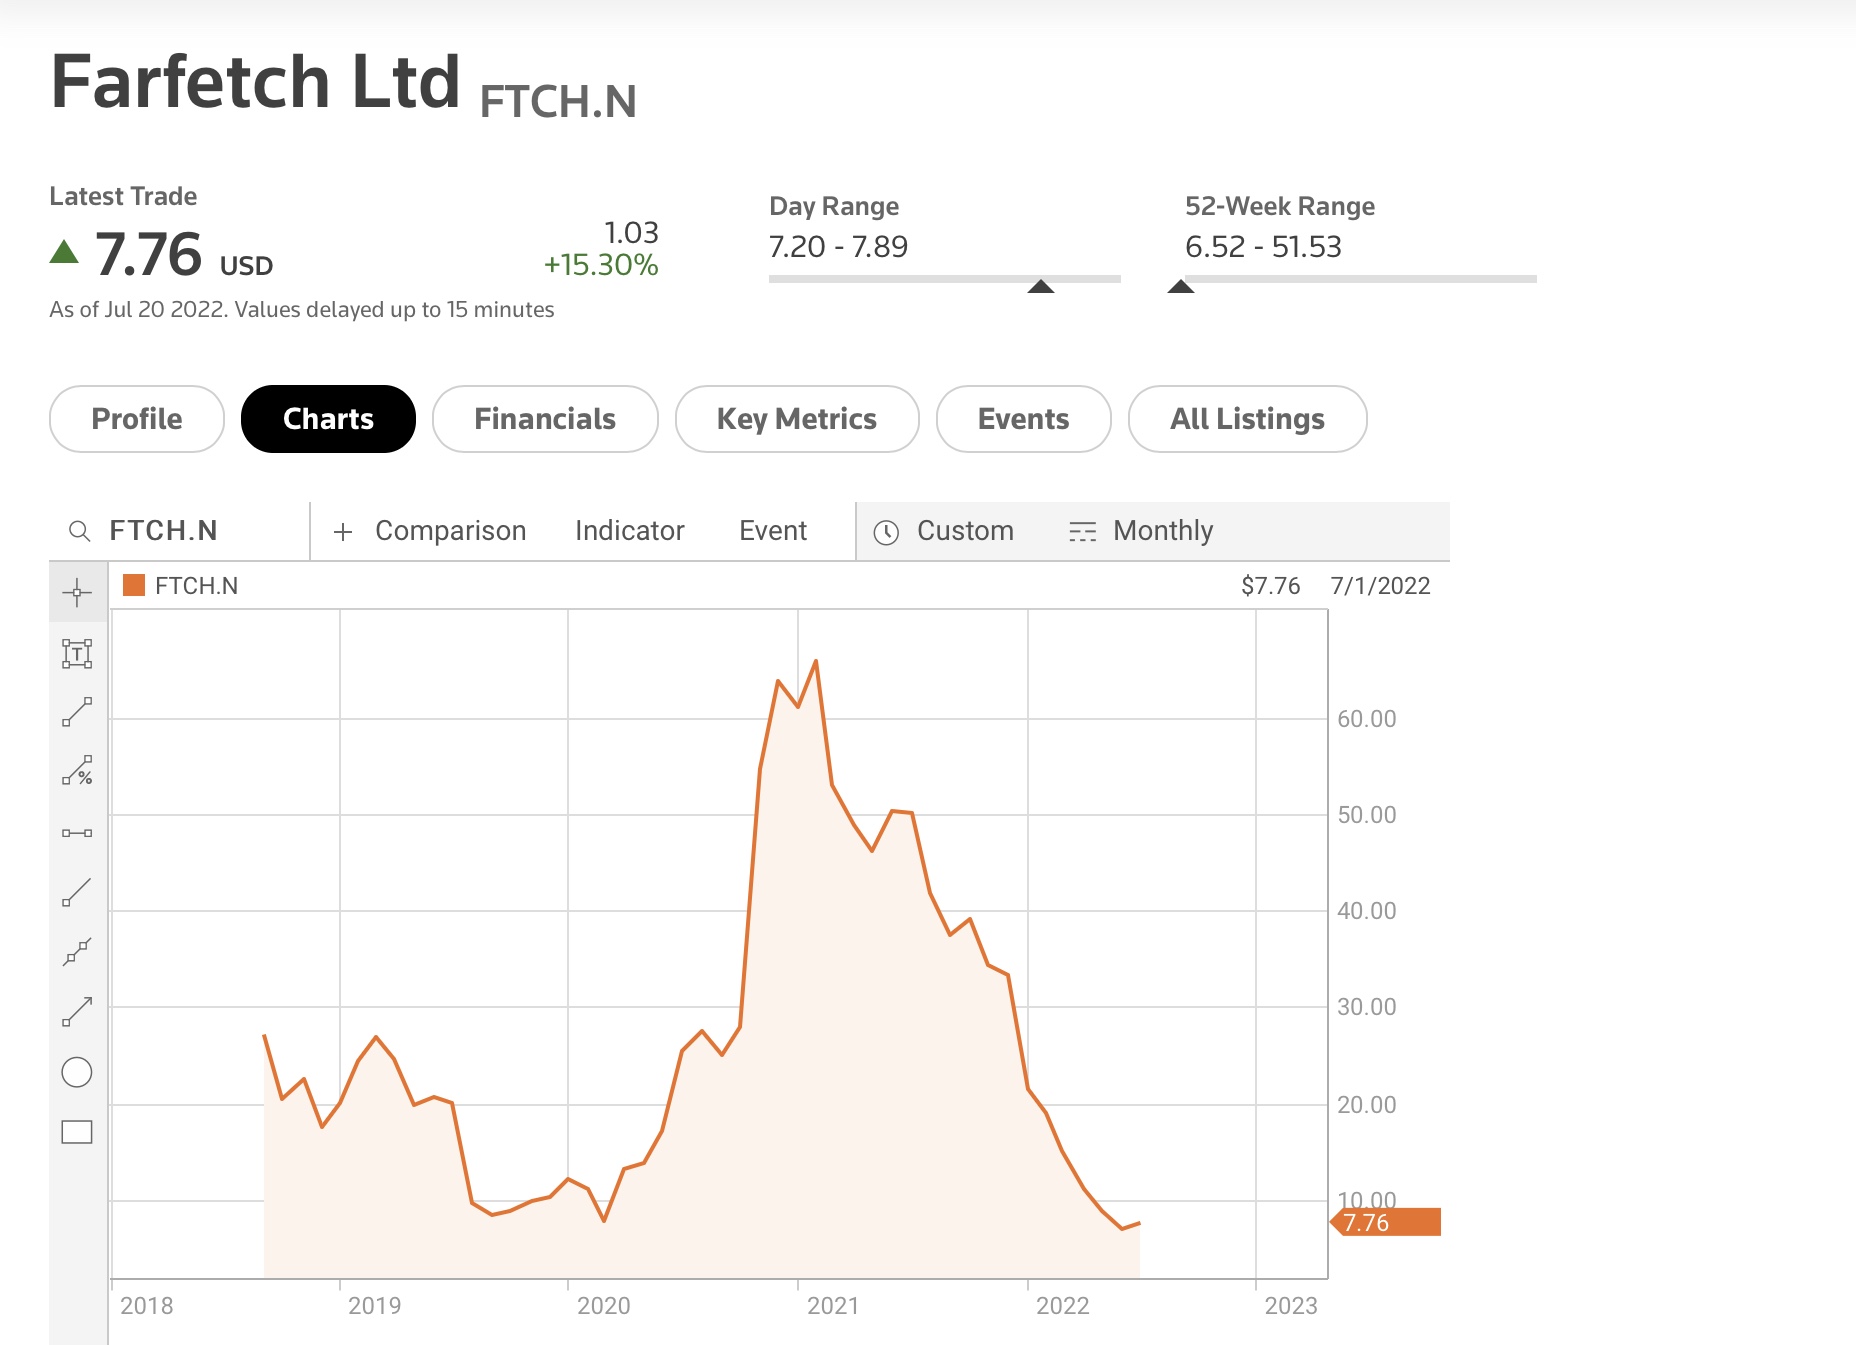Activate the rectangle shape tool
This screenshot has width=1856, height=1345.
click(77, 1132)
